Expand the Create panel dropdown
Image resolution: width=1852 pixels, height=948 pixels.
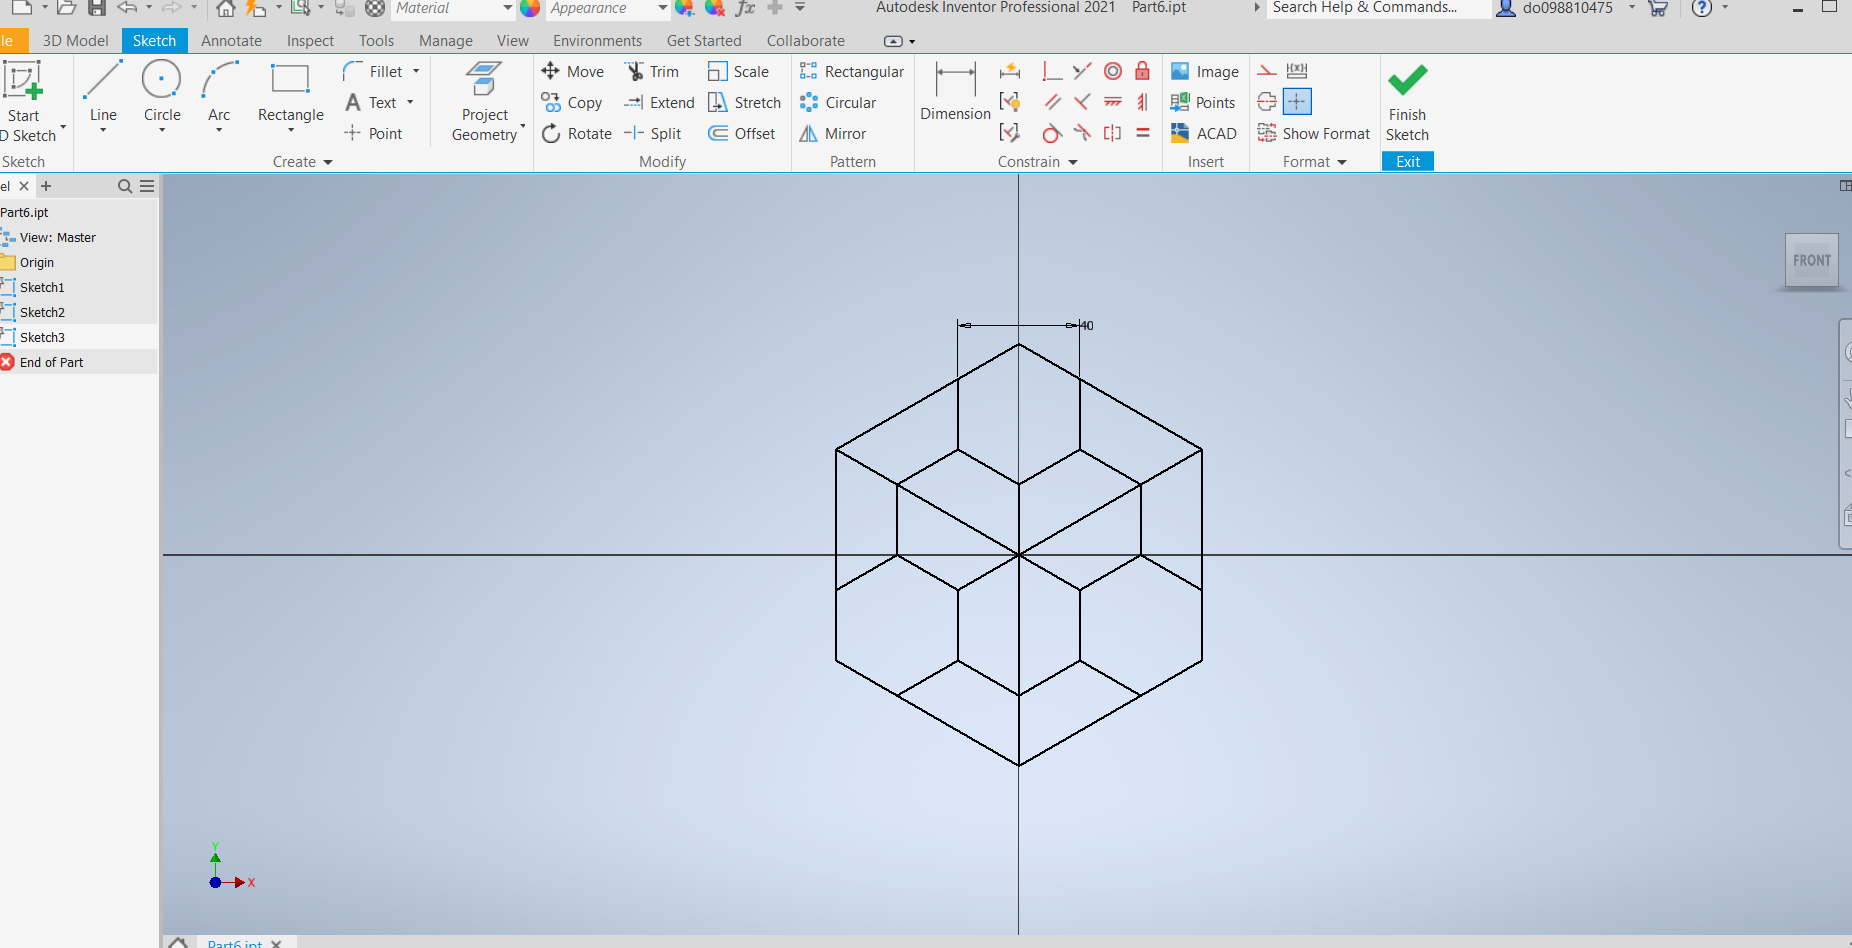pyautogui.click(x=327, y=162)
